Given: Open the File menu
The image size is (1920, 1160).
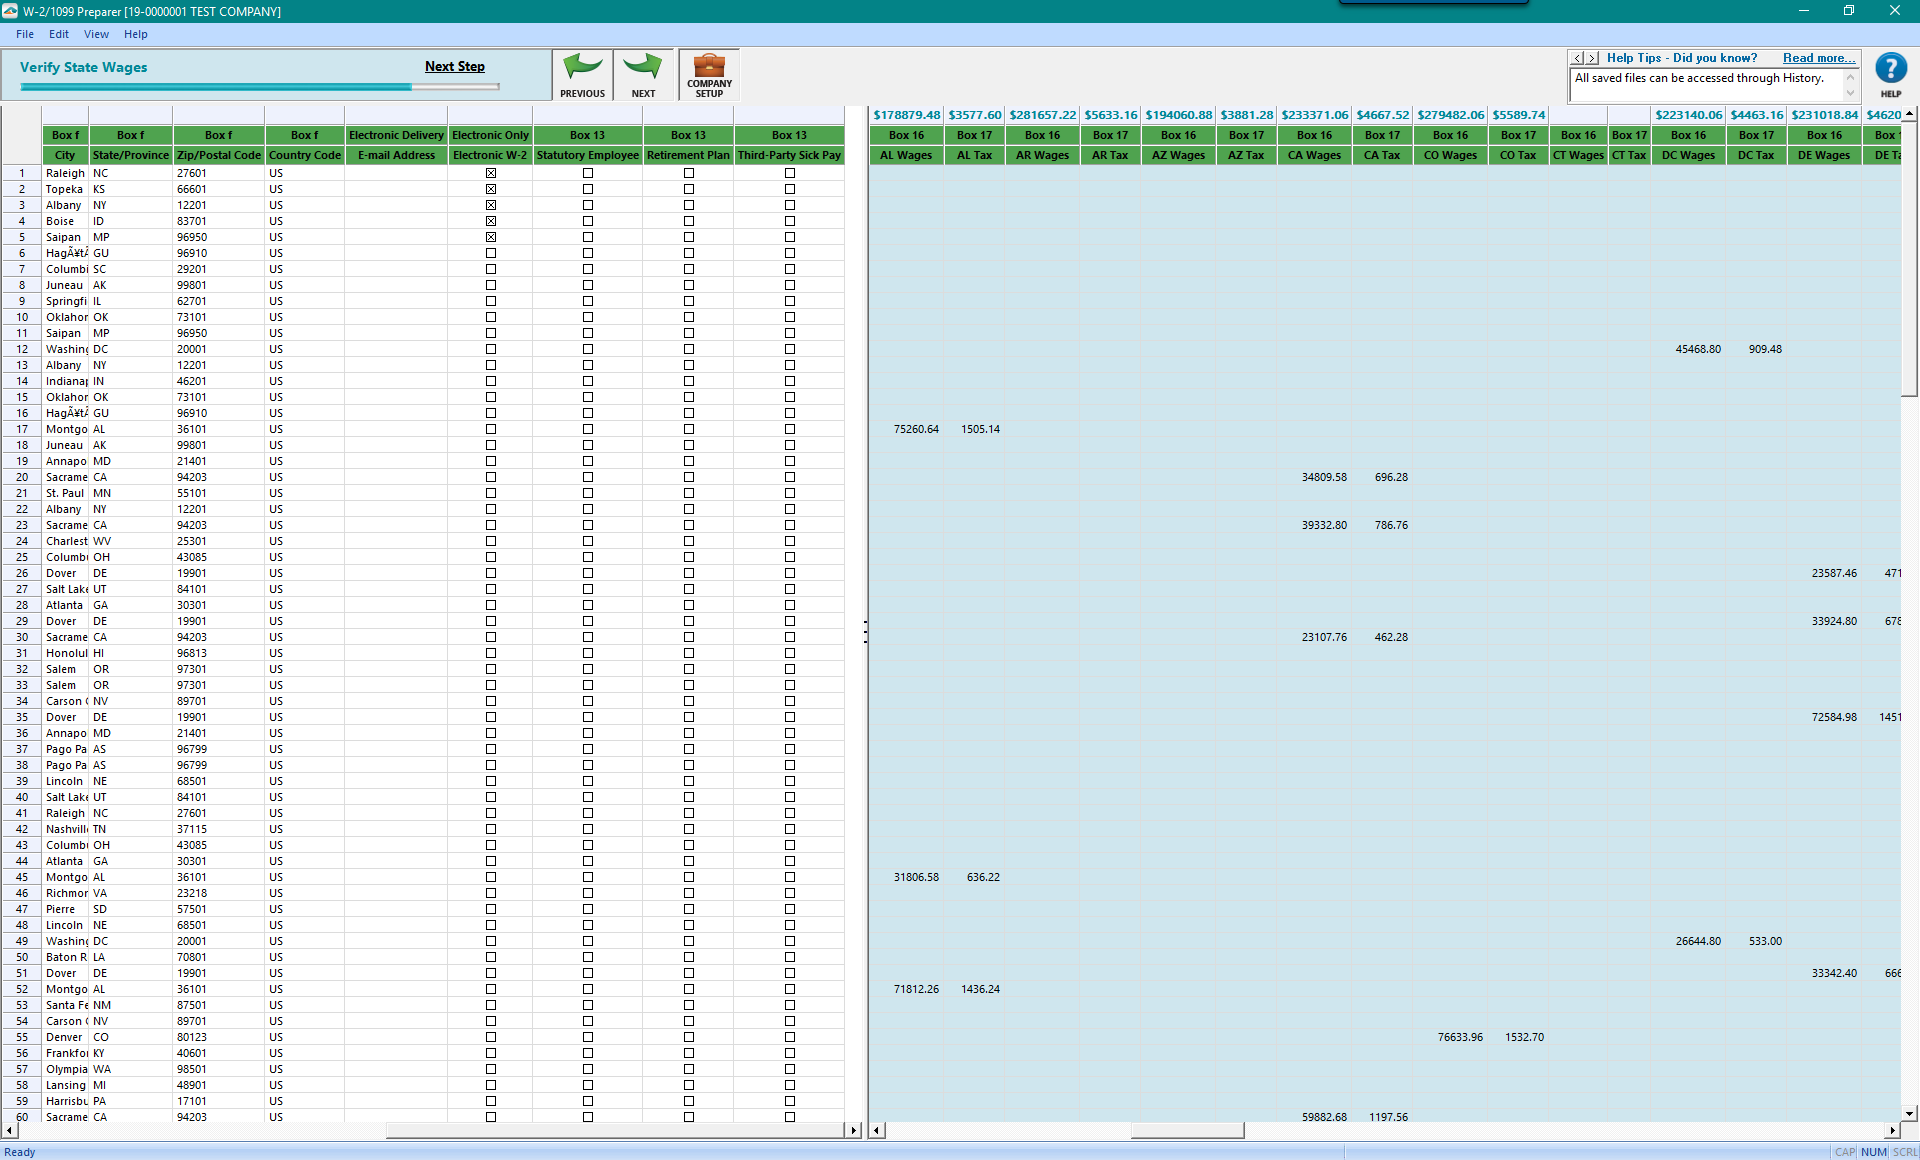Looking at the screenshot, I should [25, 34].
